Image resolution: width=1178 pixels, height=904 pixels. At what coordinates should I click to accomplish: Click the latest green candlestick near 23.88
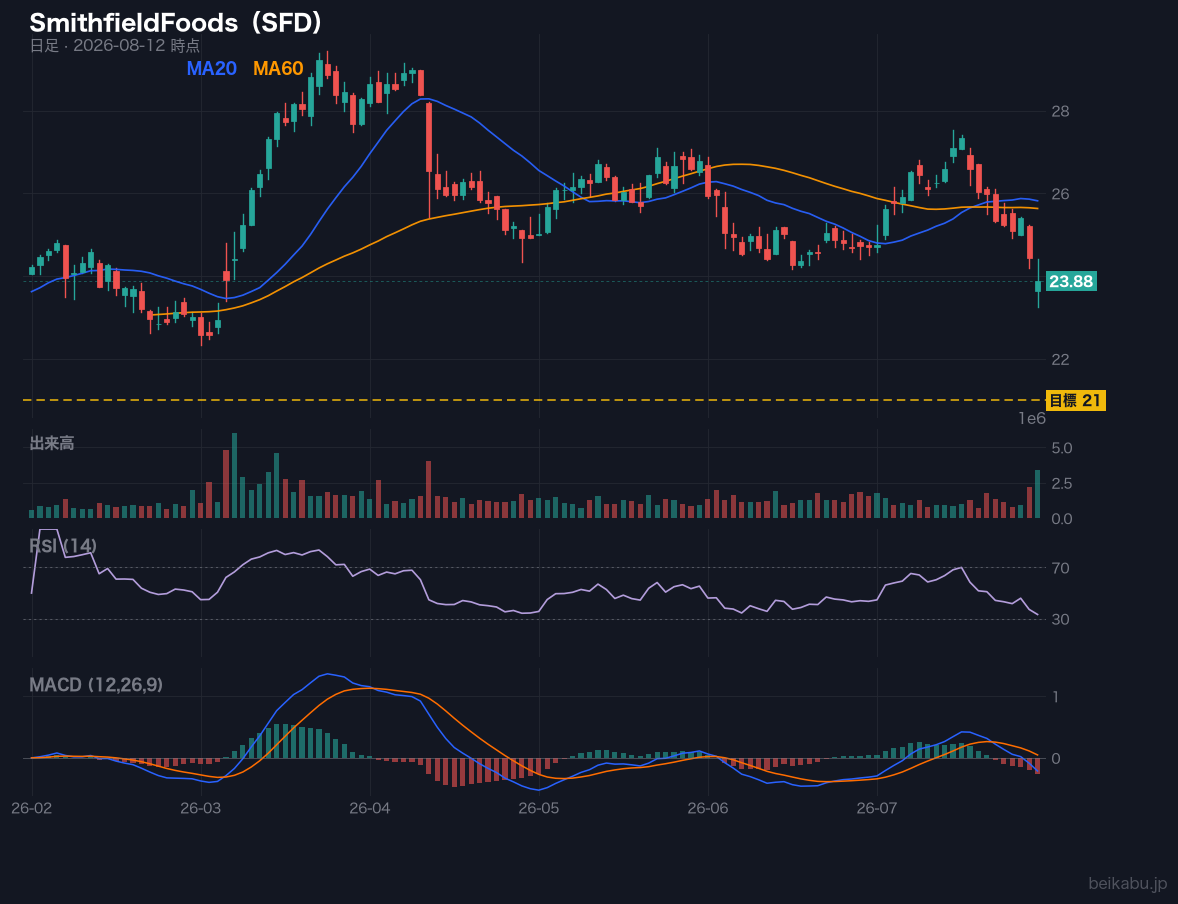coord(1038,286)
